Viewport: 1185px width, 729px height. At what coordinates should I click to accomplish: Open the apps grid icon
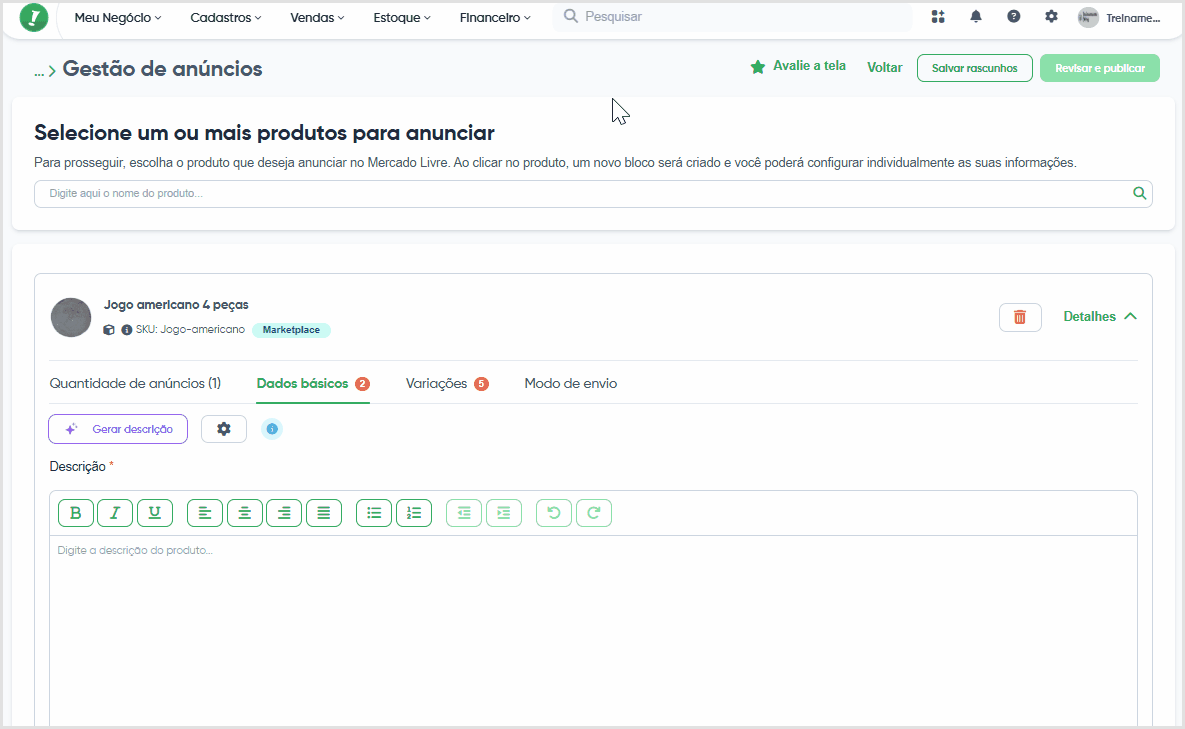pyautogui.click(x=938, y=17)
